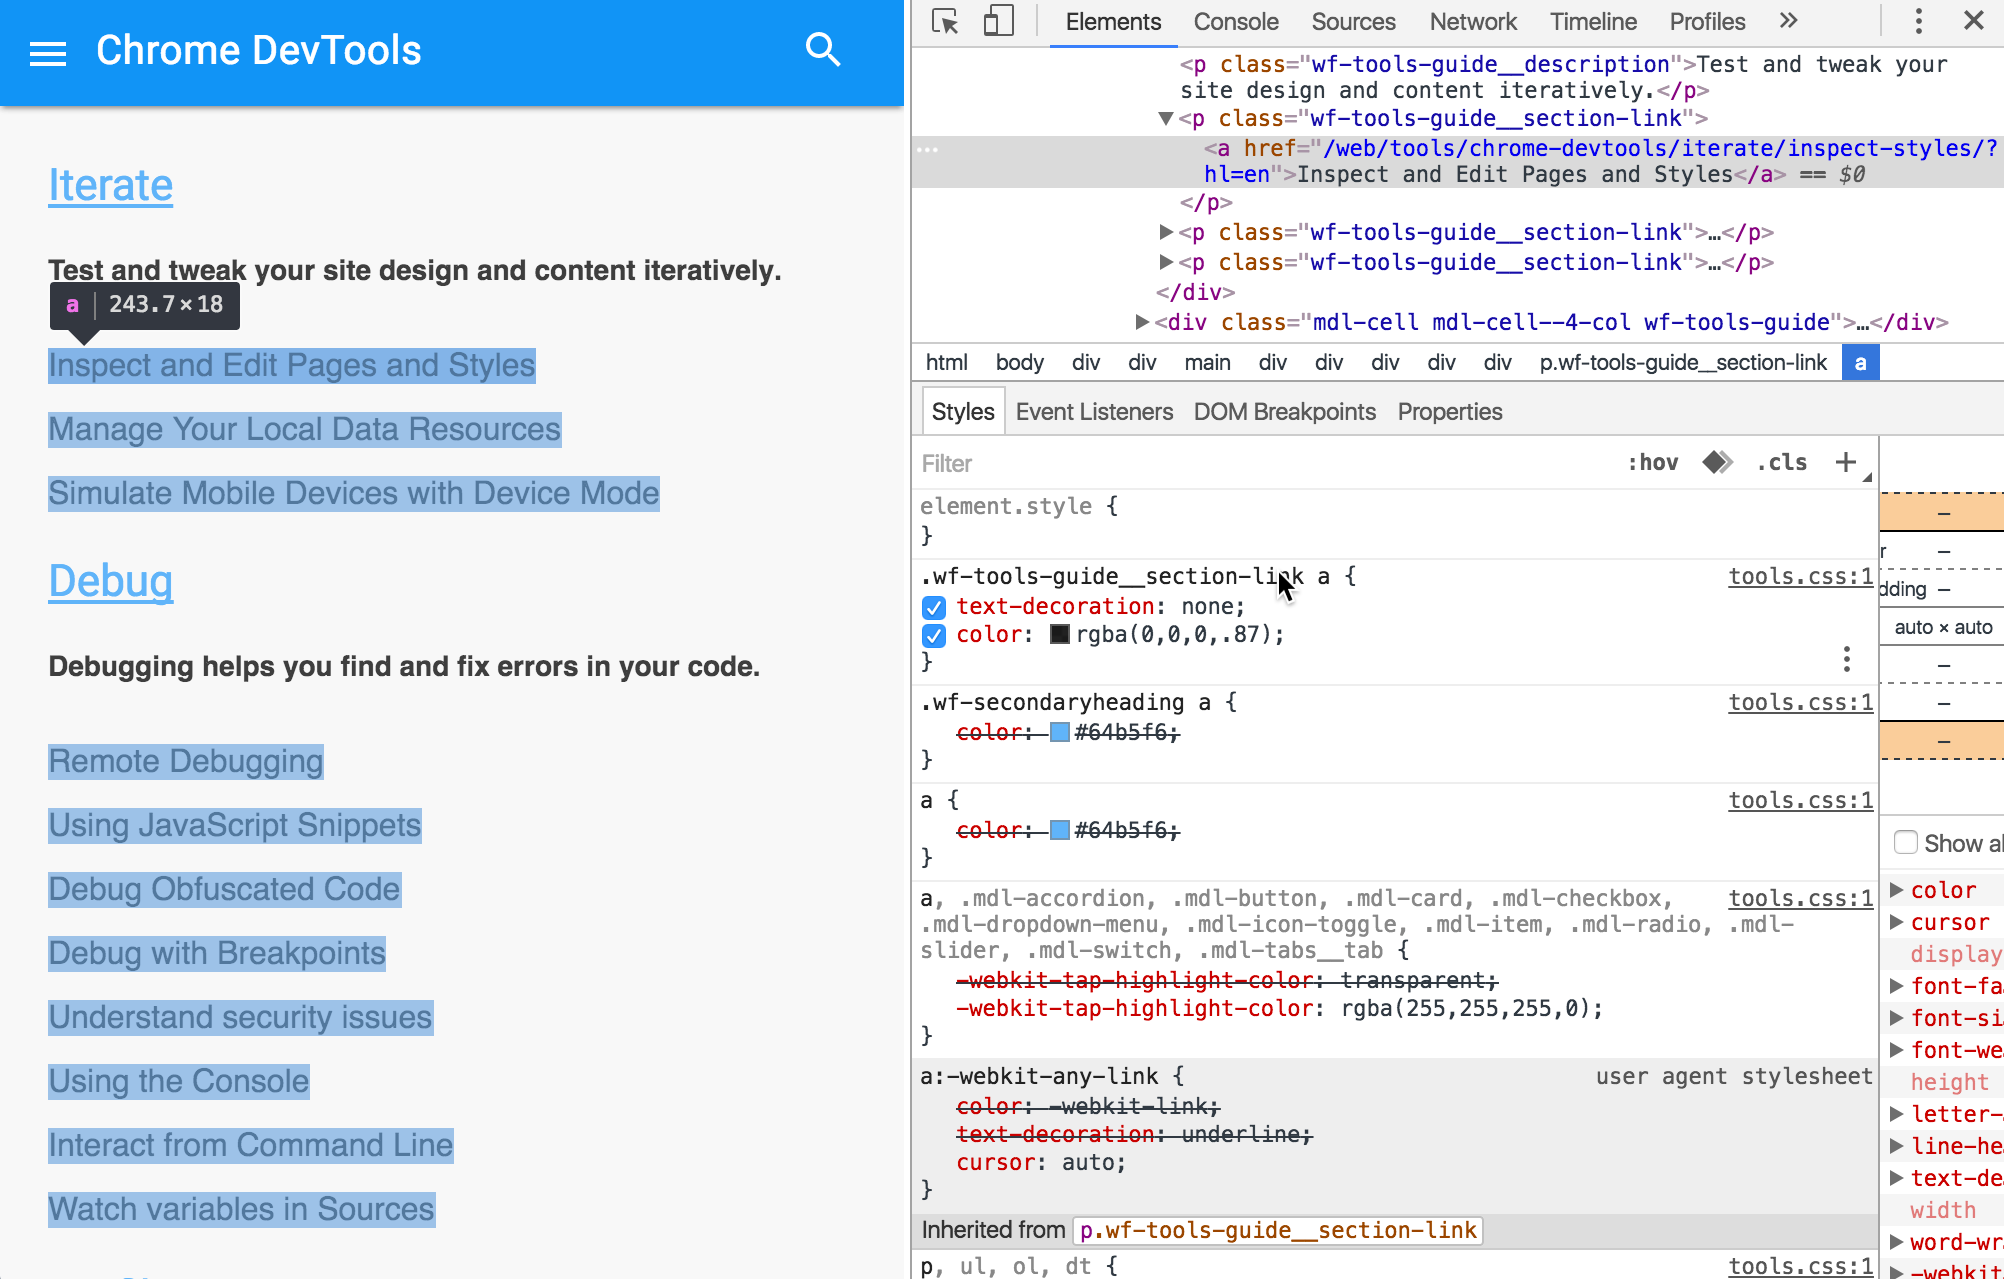The height and width of the screenshot is (1279, 2004).
Task: Select the body breadcrumb
Action: pyautogui.click(x=1019, y=363)
